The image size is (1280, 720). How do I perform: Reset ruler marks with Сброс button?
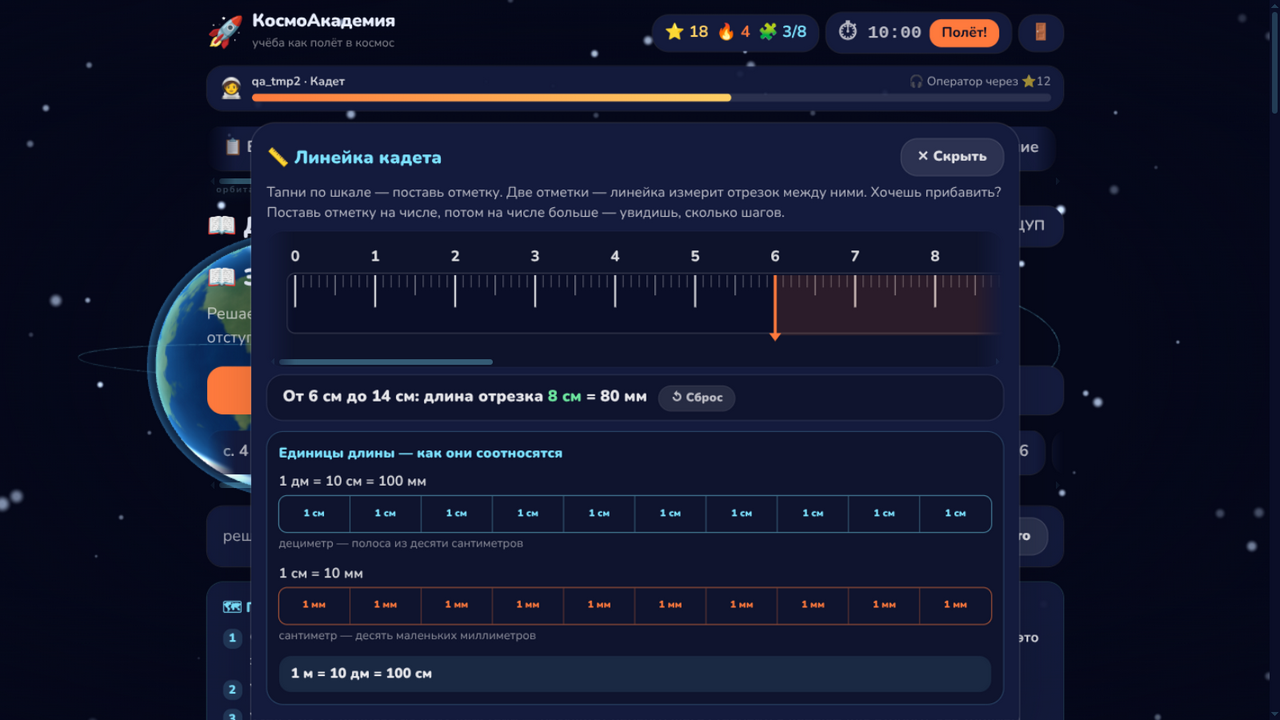697,397
